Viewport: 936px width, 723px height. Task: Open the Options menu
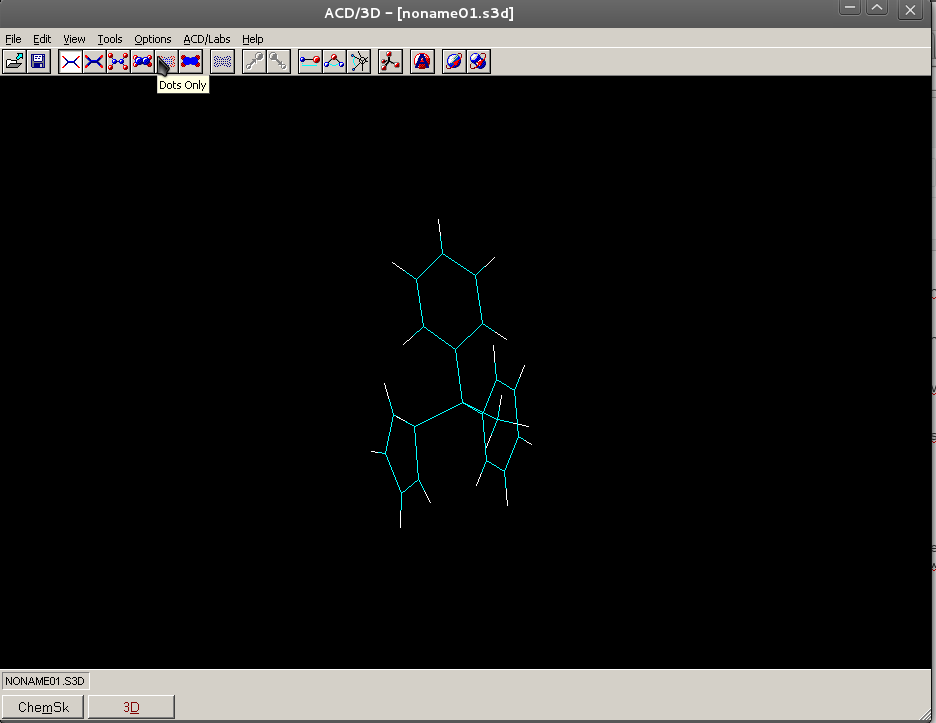152,39
